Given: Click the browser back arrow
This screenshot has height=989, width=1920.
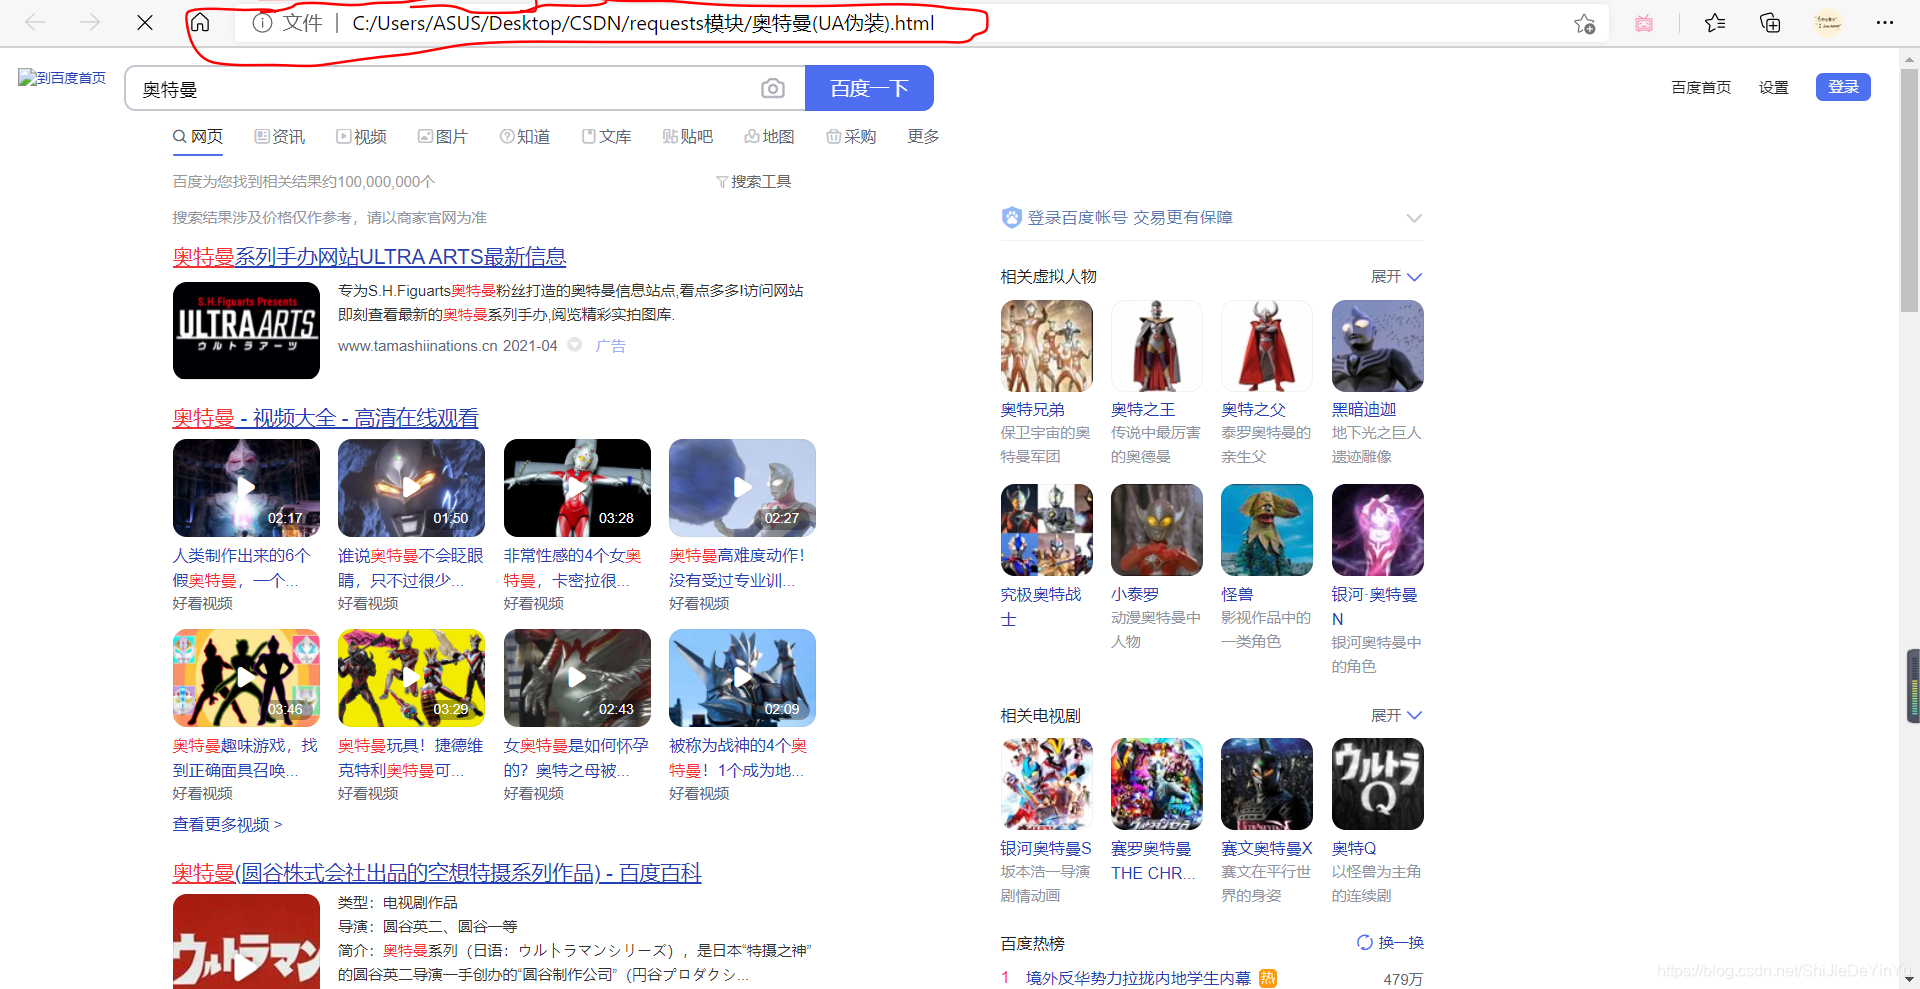Looking at the screenshot, I should coord(35,22).
